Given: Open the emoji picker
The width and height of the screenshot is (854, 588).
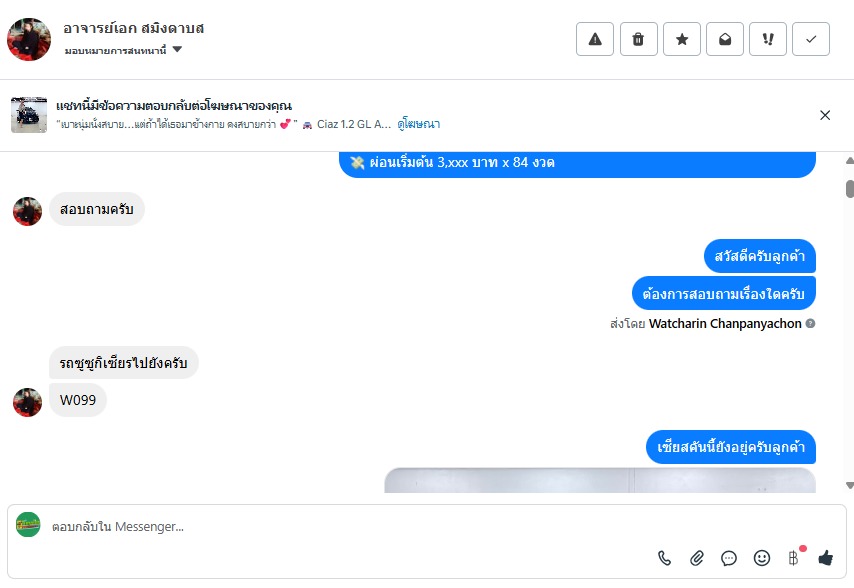Looking at the screenshot, I should pos(761,558).
